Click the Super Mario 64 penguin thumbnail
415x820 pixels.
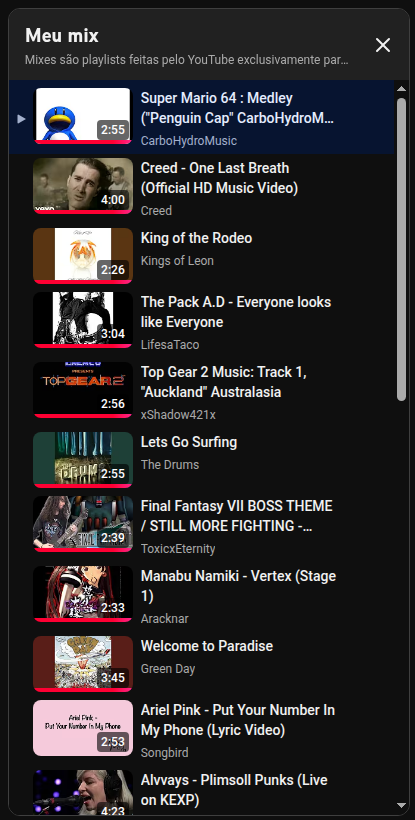tap(83, 116)
